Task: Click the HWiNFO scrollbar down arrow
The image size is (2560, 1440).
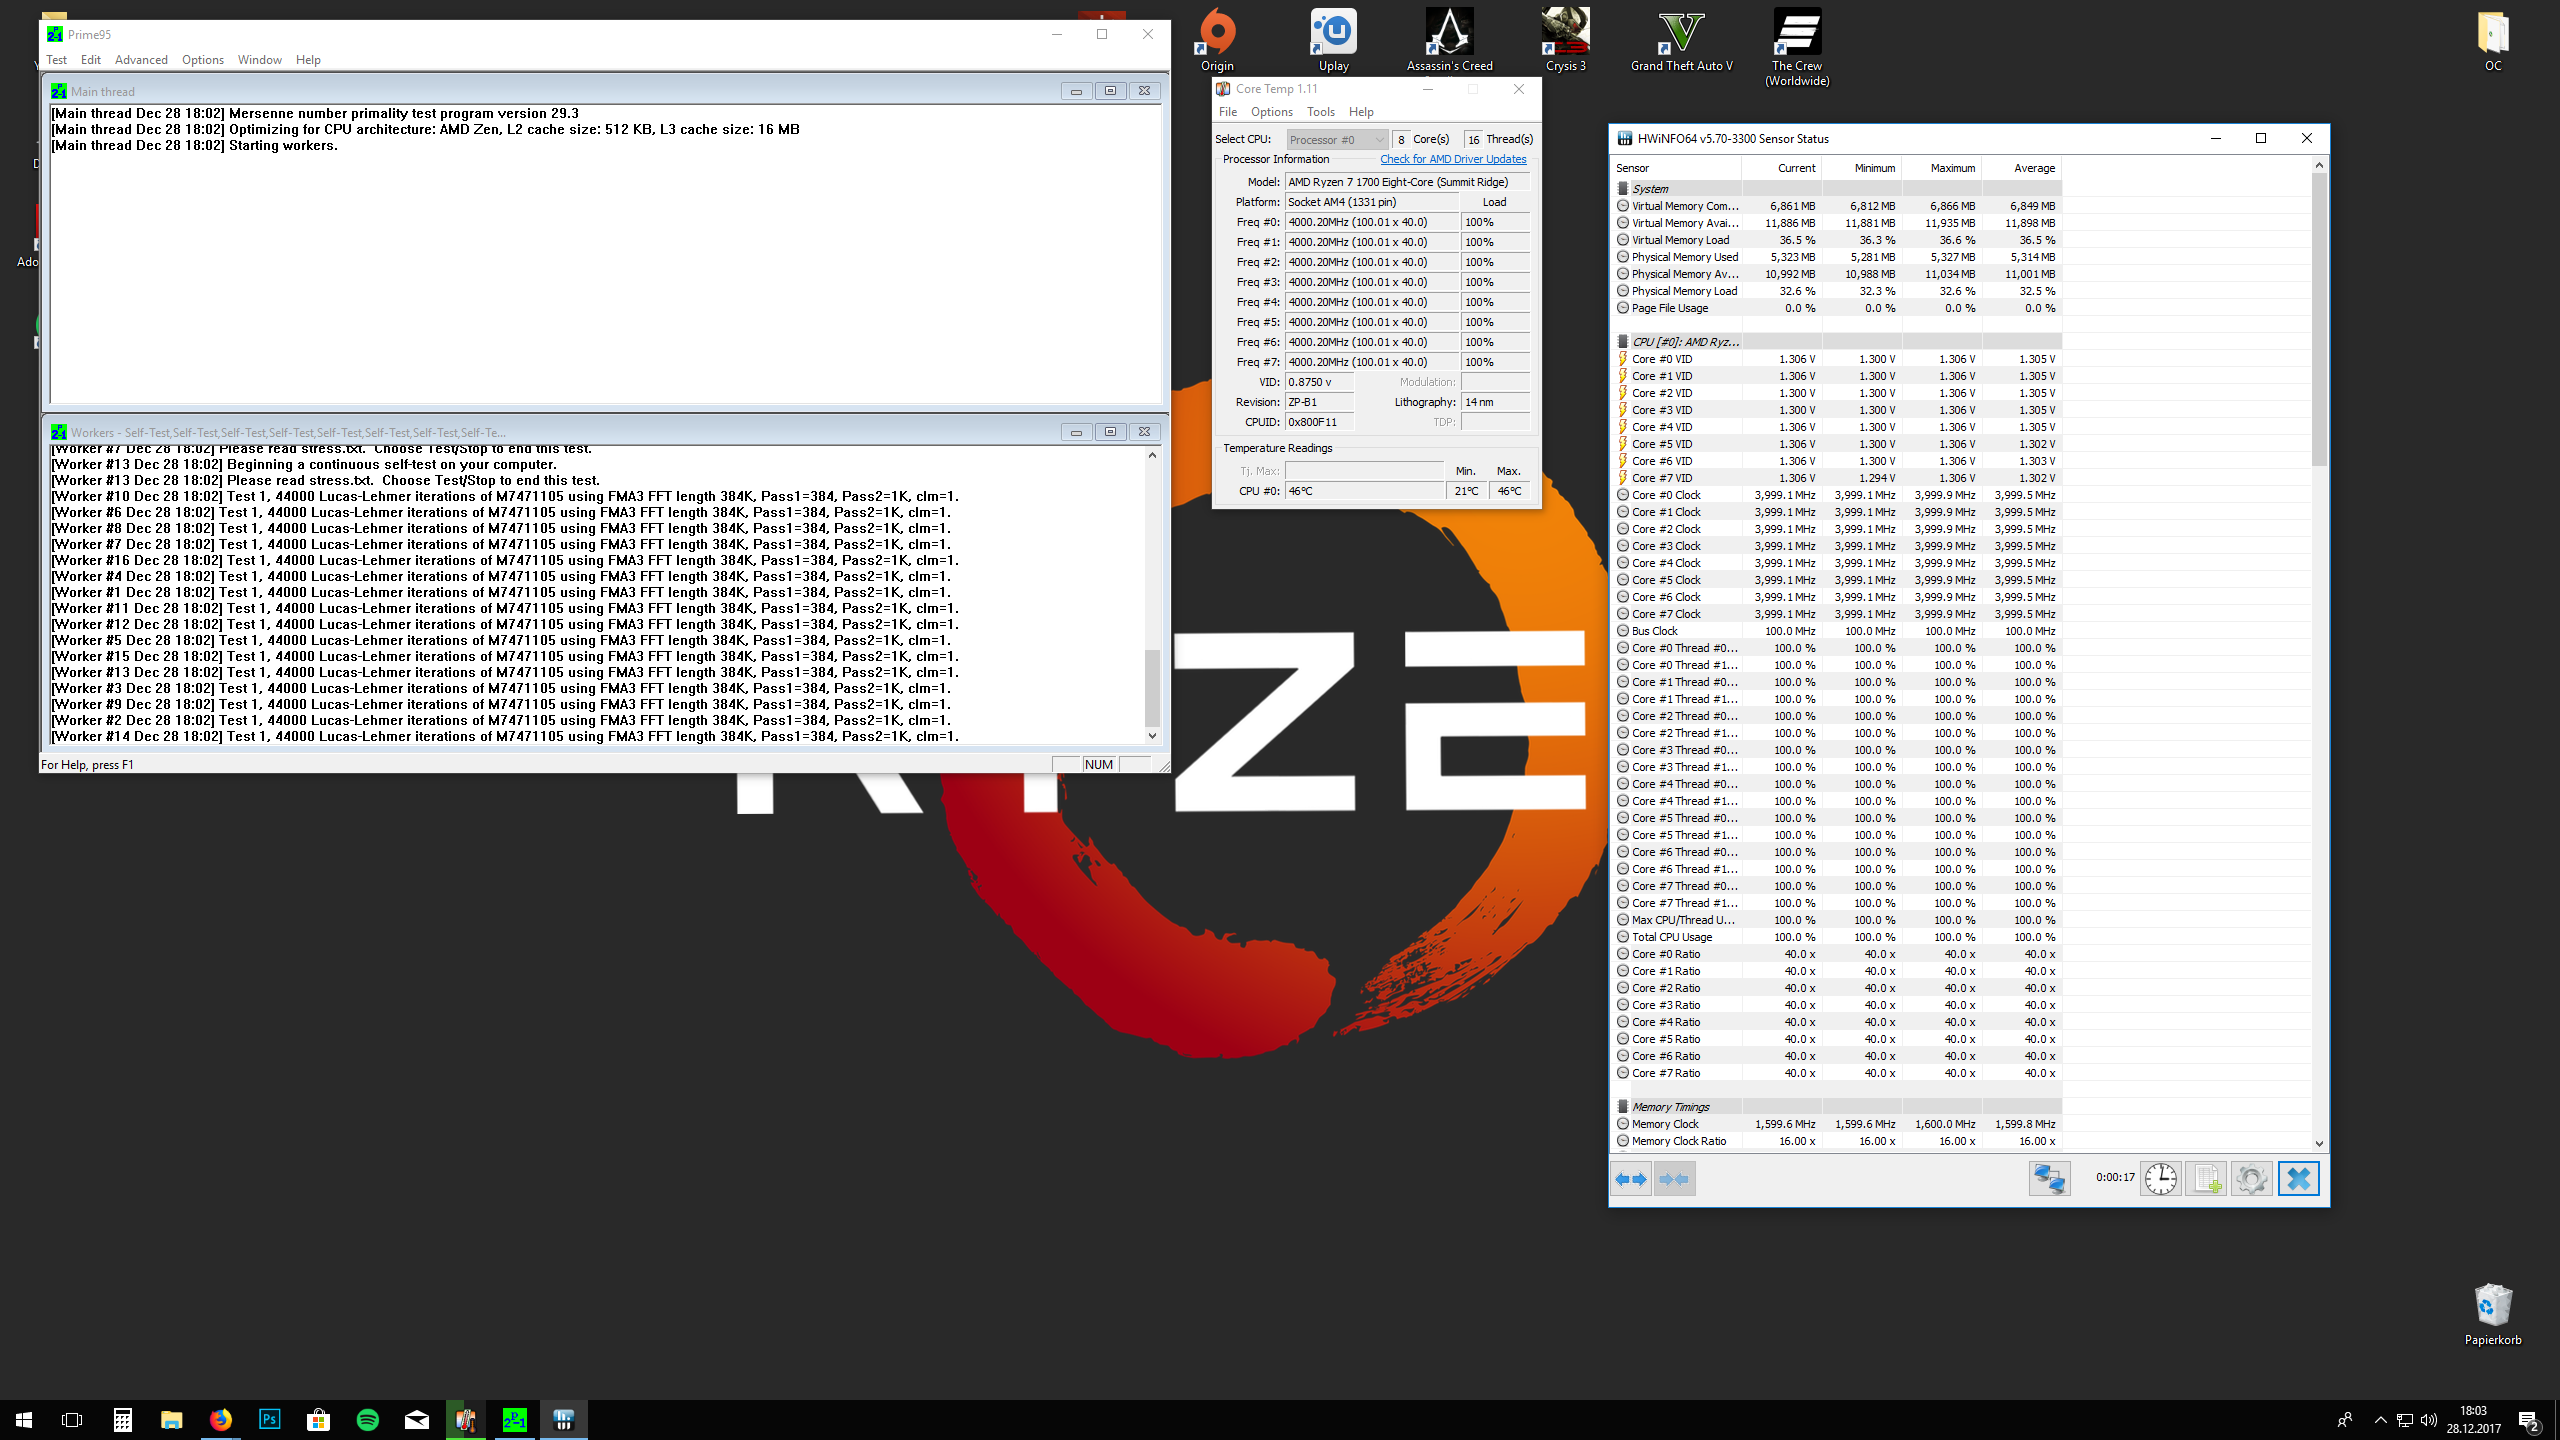Action: (2319, 1143)
